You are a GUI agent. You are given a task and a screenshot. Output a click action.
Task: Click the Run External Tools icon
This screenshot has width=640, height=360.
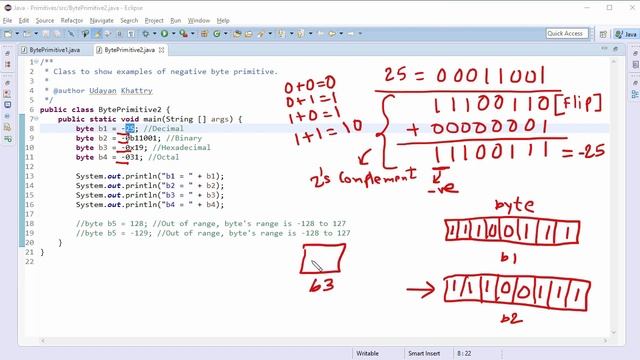coord(184,34)
